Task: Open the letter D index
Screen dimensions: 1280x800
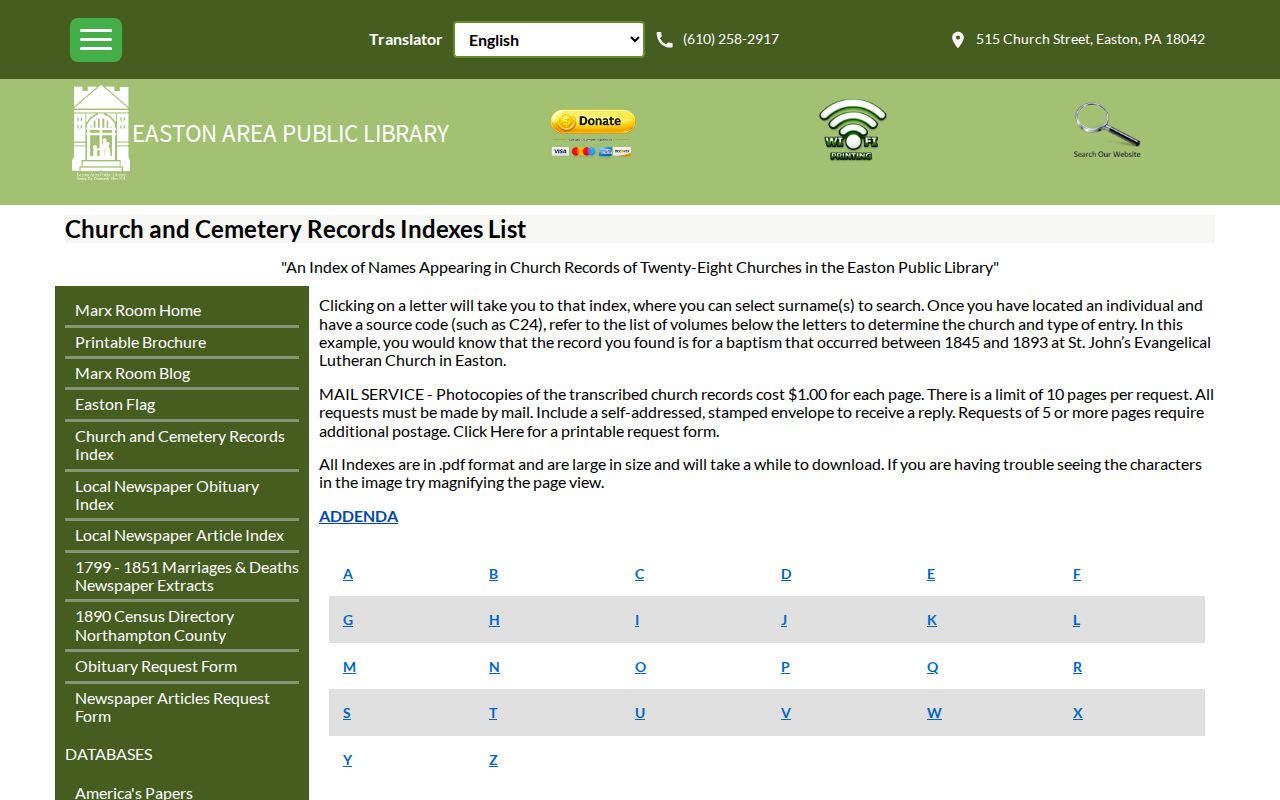Action: [x=786, y=574]
